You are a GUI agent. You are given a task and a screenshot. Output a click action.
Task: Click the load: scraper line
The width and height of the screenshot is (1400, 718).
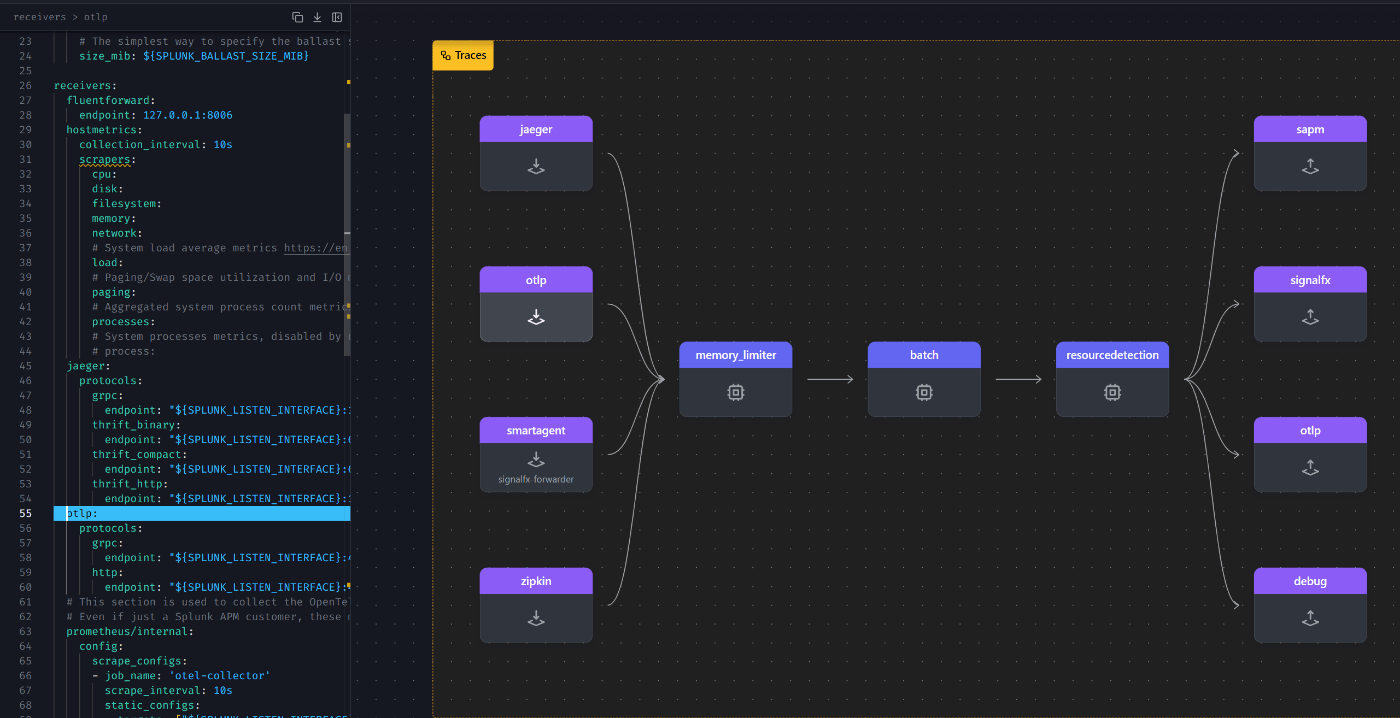point(107,263)
